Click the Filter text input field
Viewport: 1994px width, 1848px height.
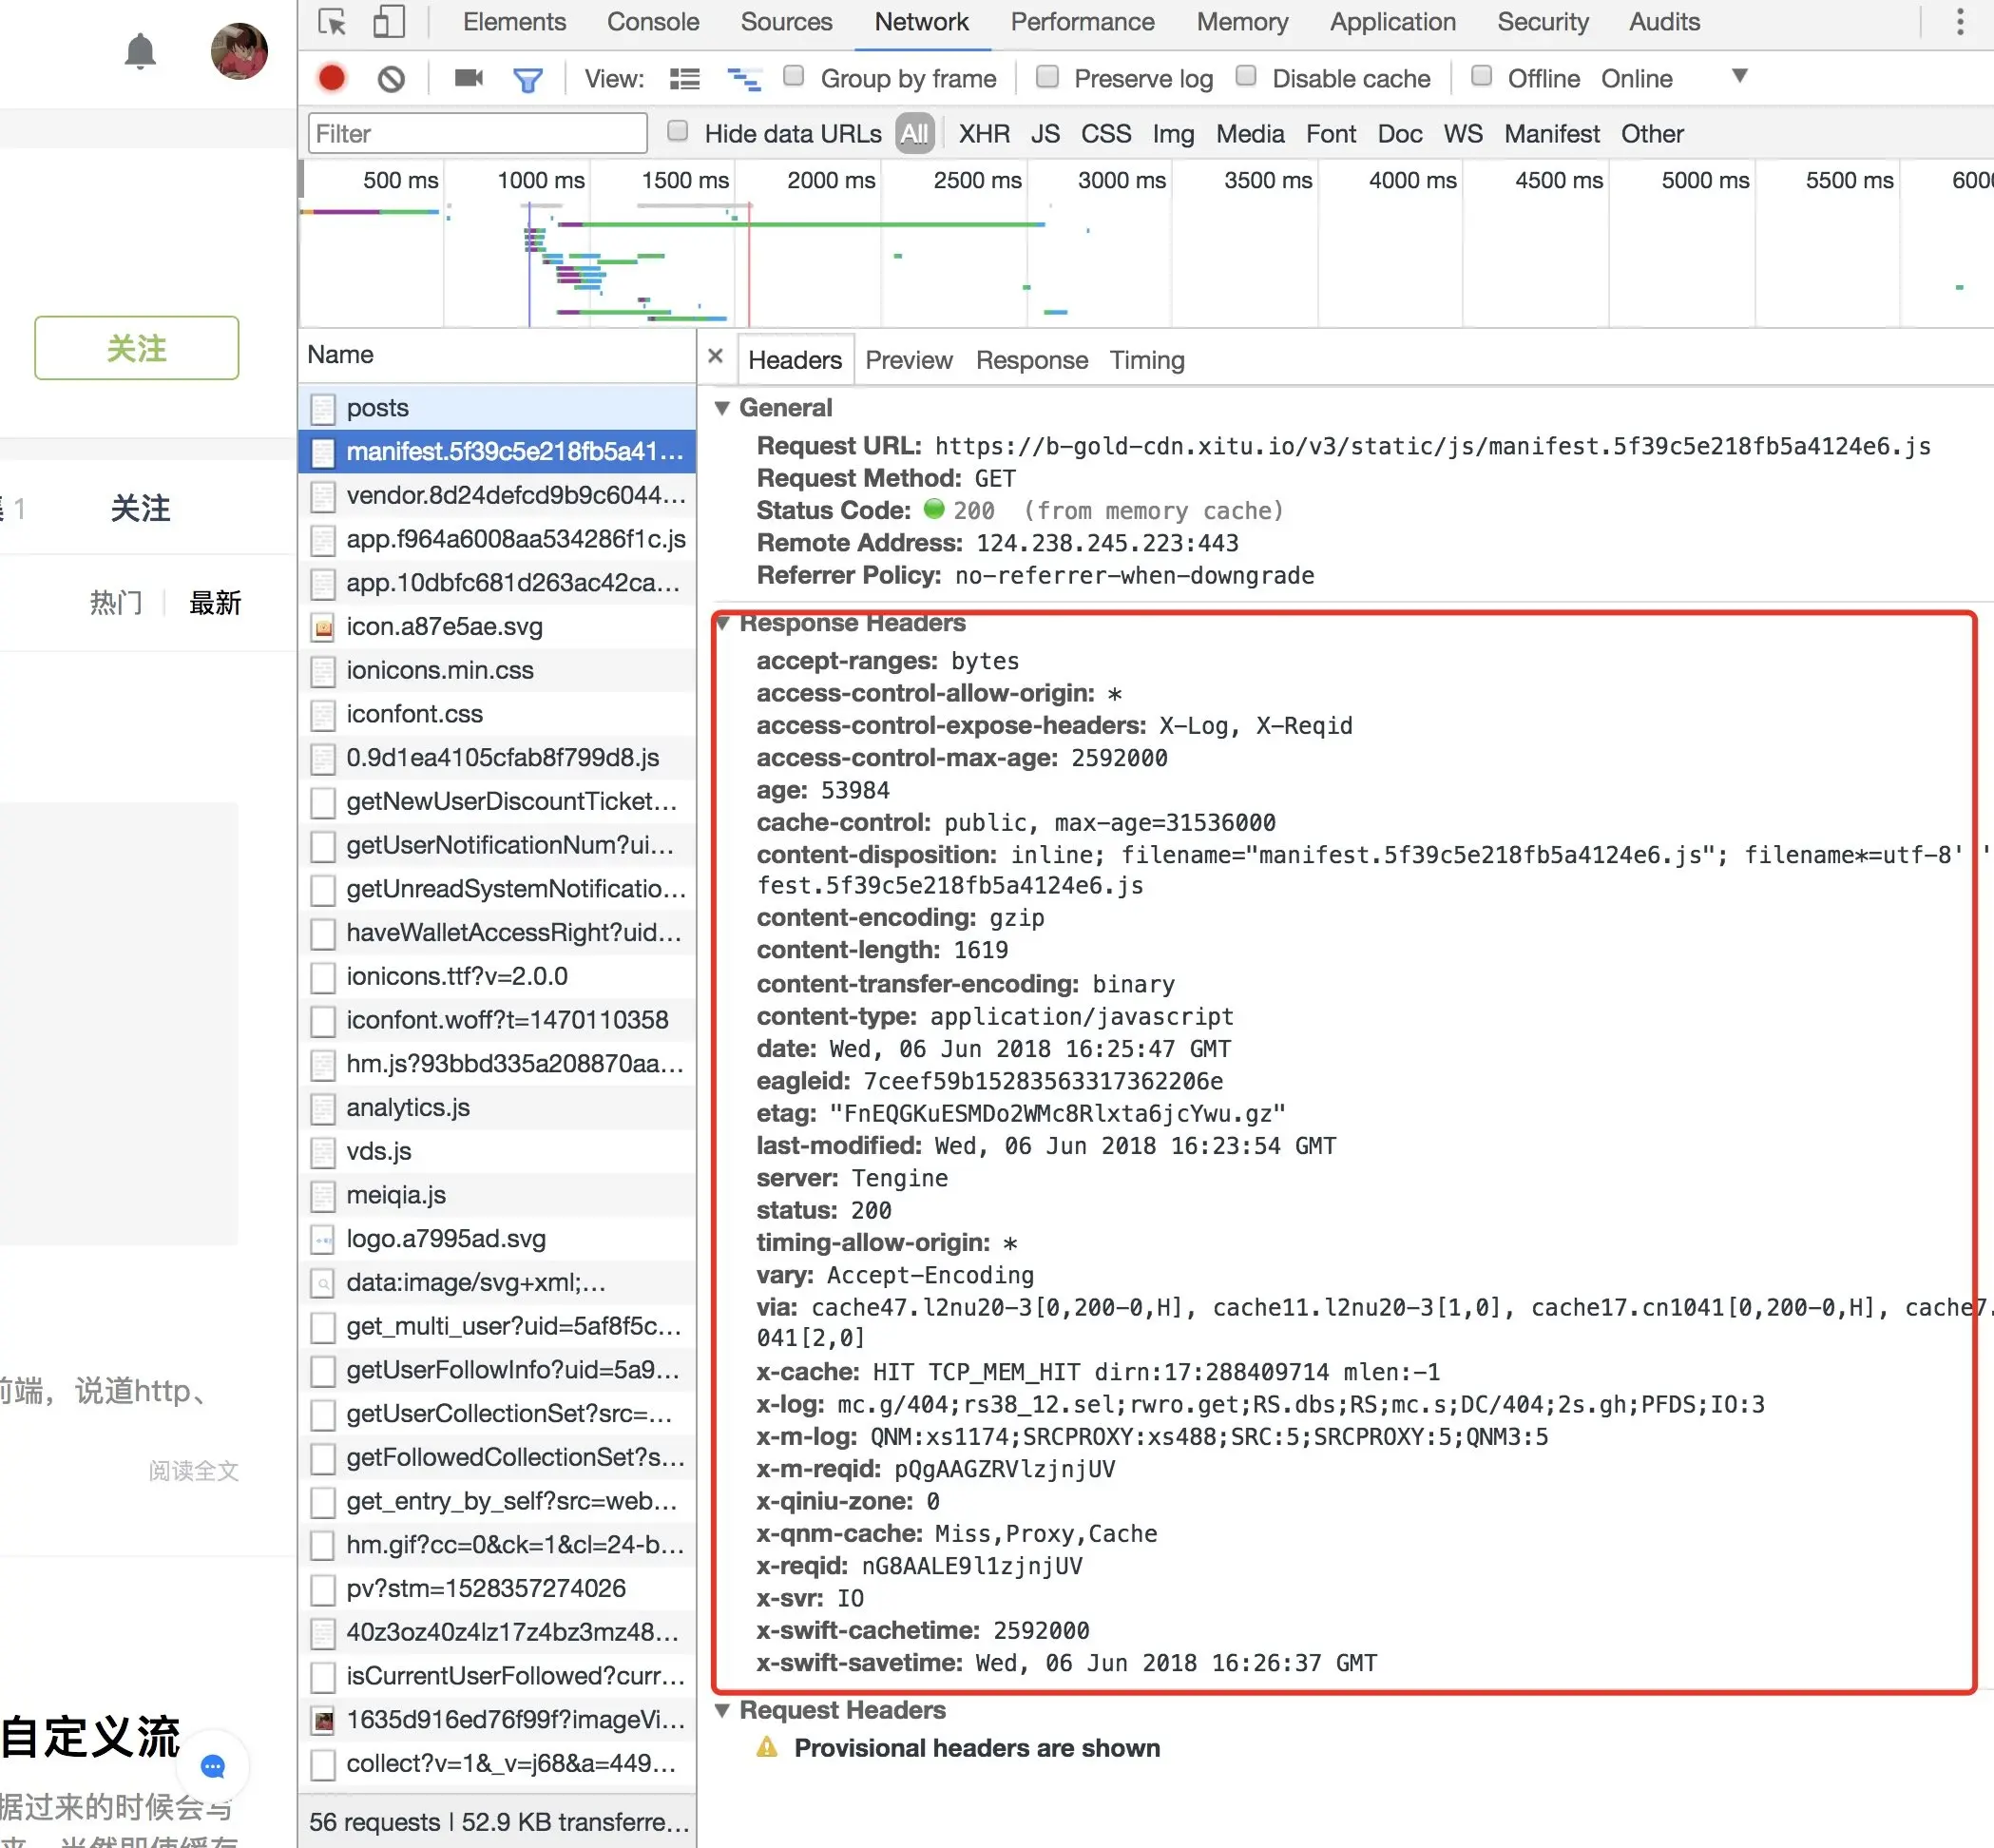tap(477, 134)
